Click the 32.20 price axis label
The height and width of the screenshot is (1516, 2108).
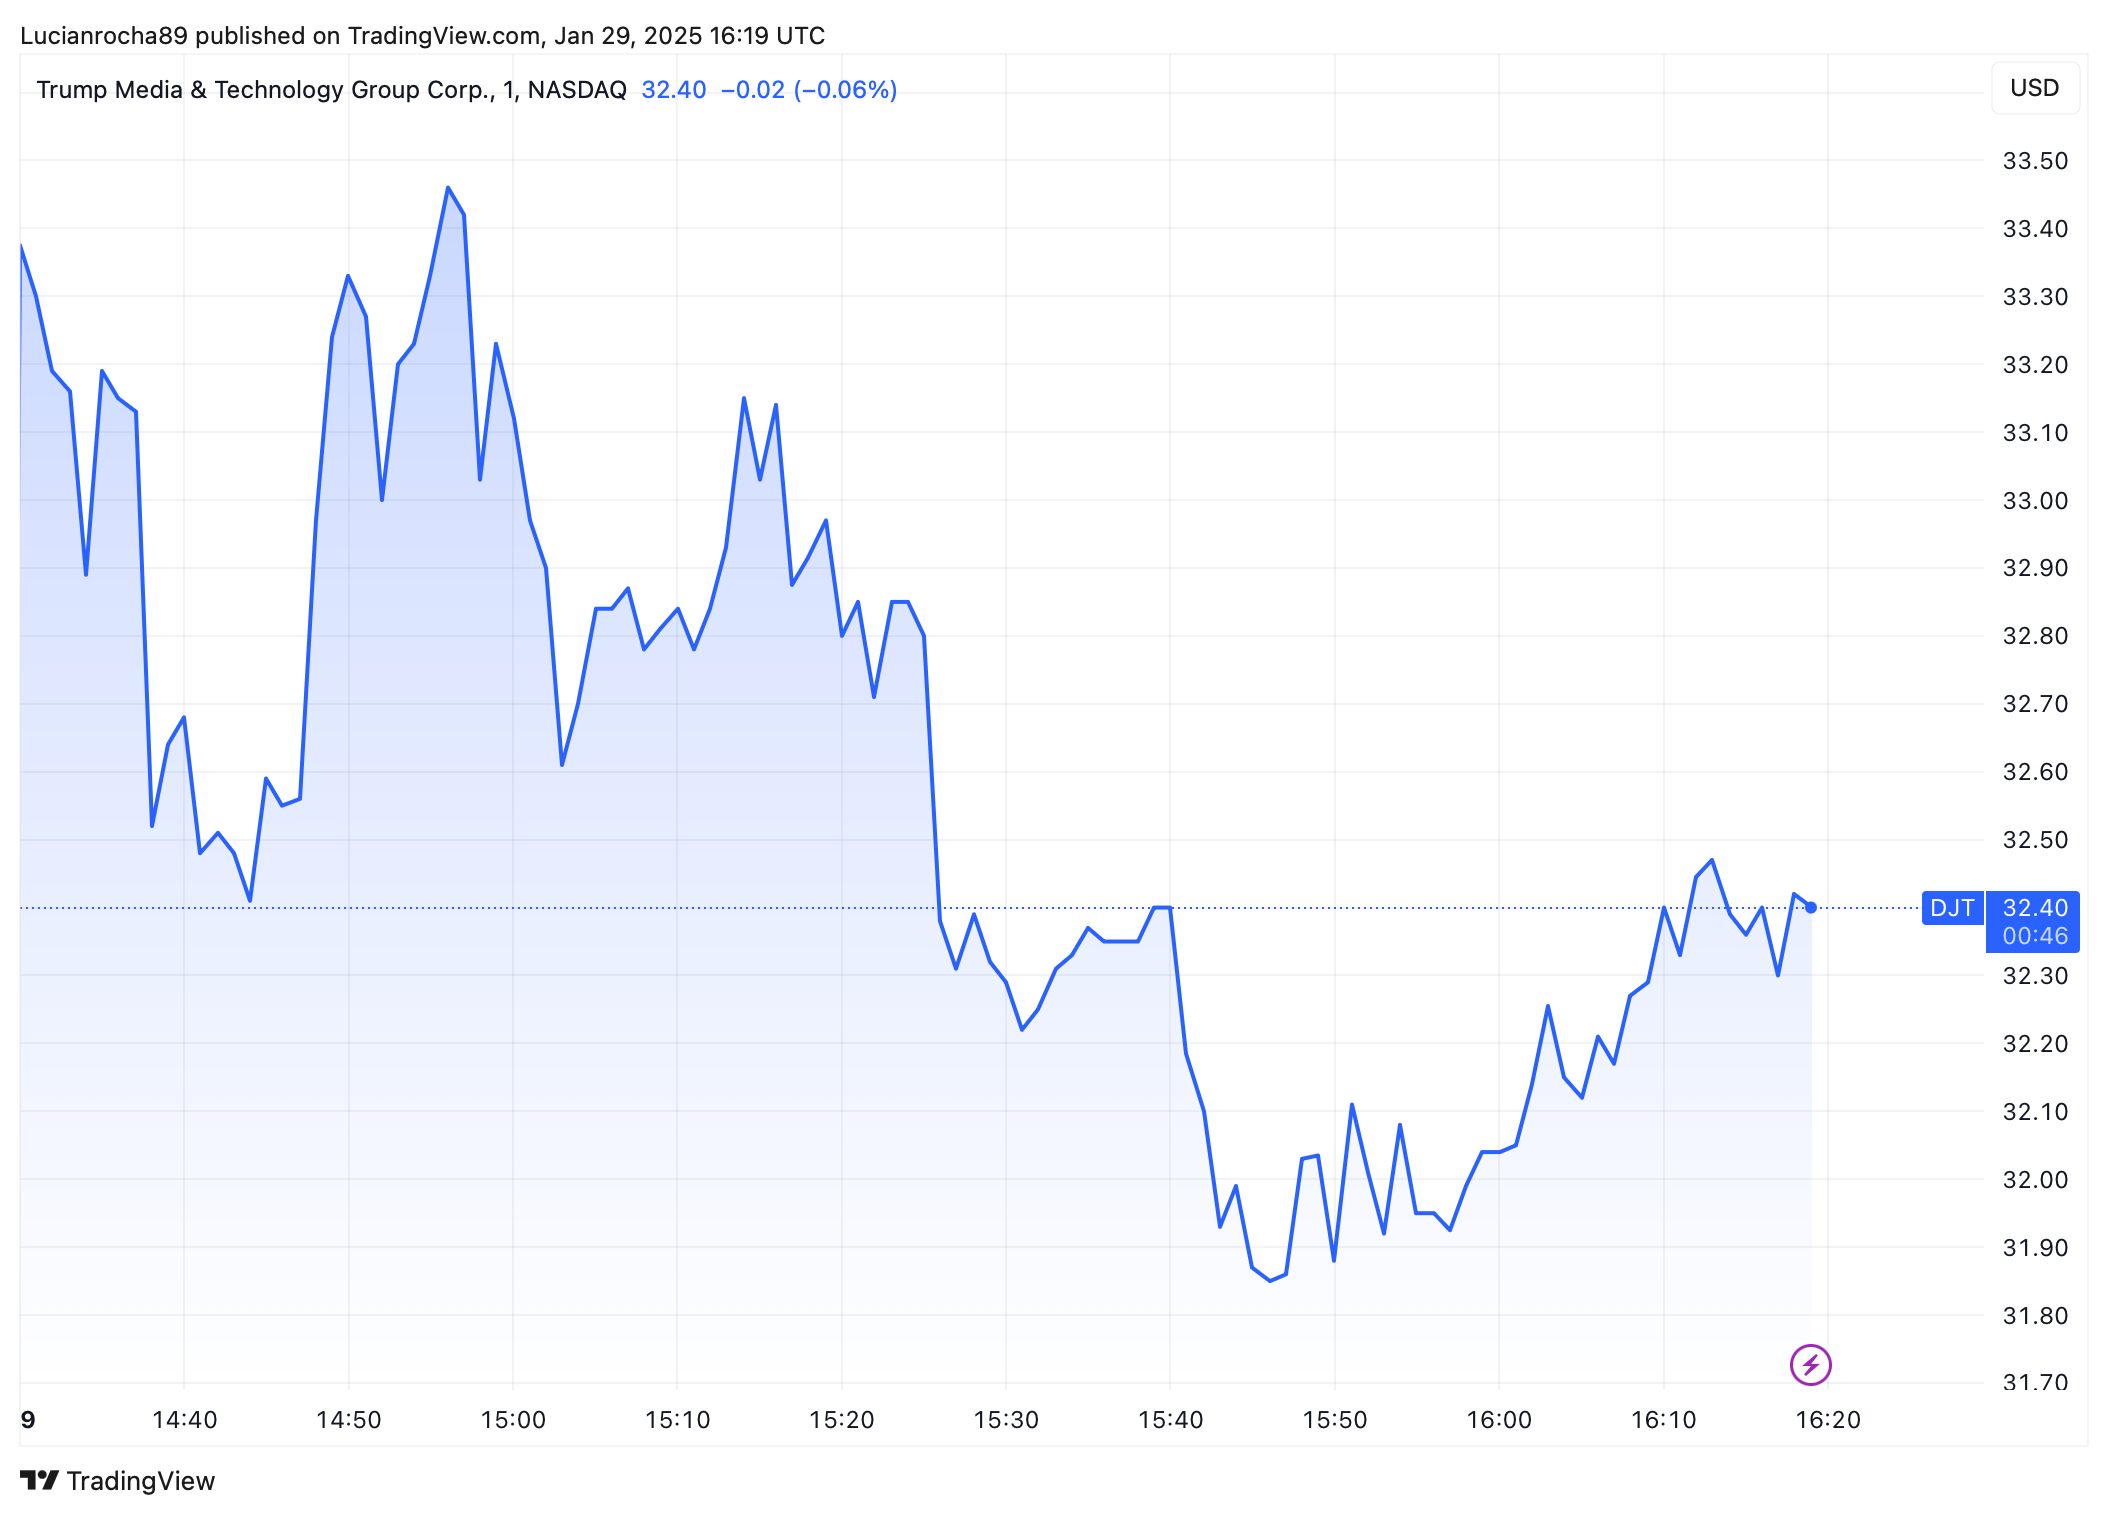[x=2035, y=1044]
